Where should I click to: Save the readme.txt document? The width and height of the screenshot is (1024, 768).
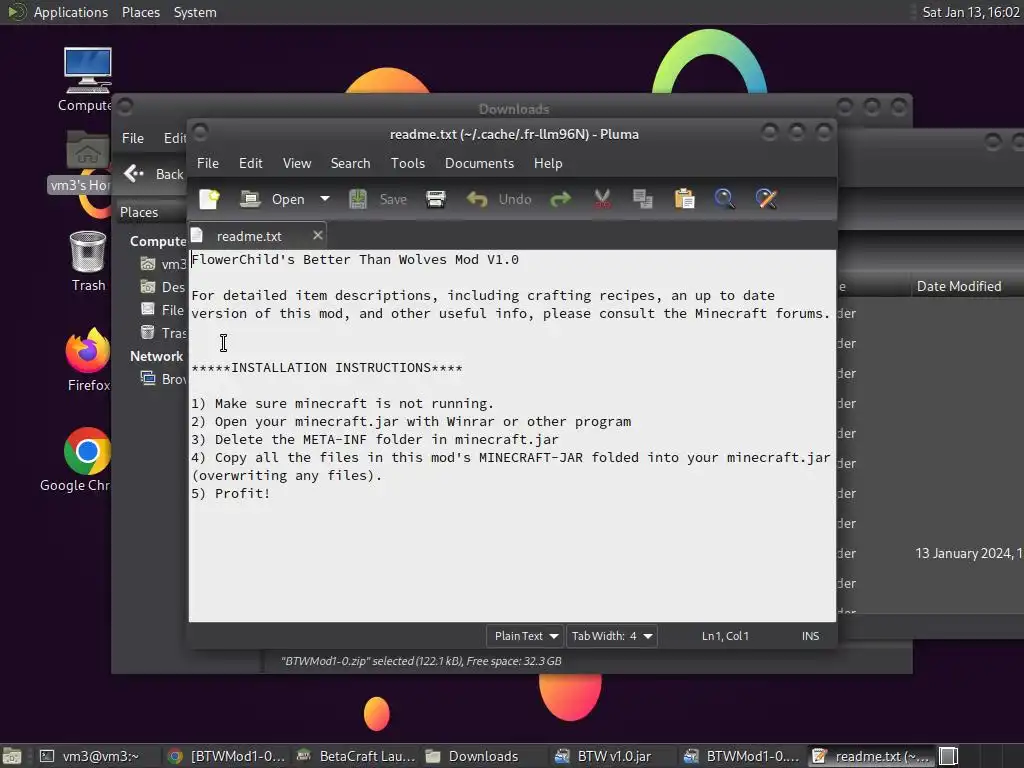377,199
